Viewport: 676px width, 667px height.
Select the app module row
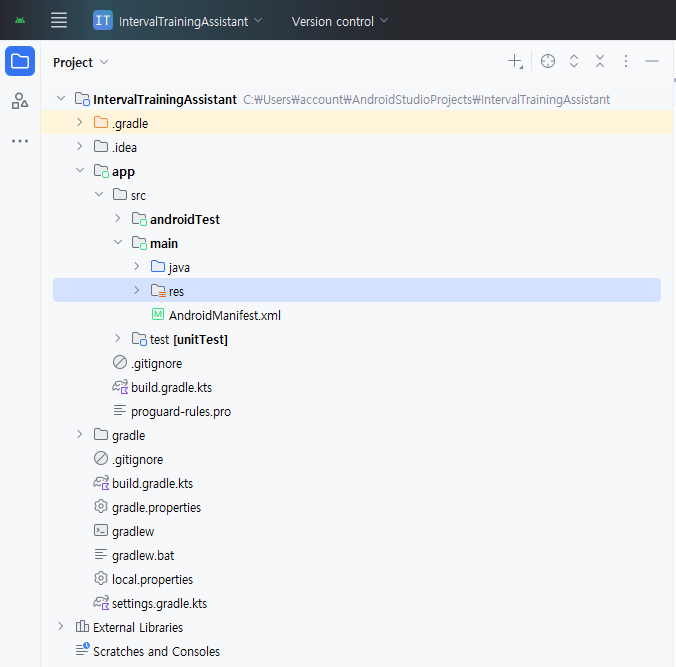(x=357, y=171)
